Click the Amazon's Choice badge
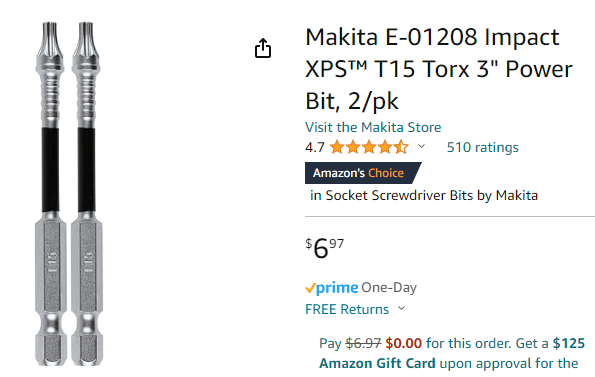 tap(363, 173)
